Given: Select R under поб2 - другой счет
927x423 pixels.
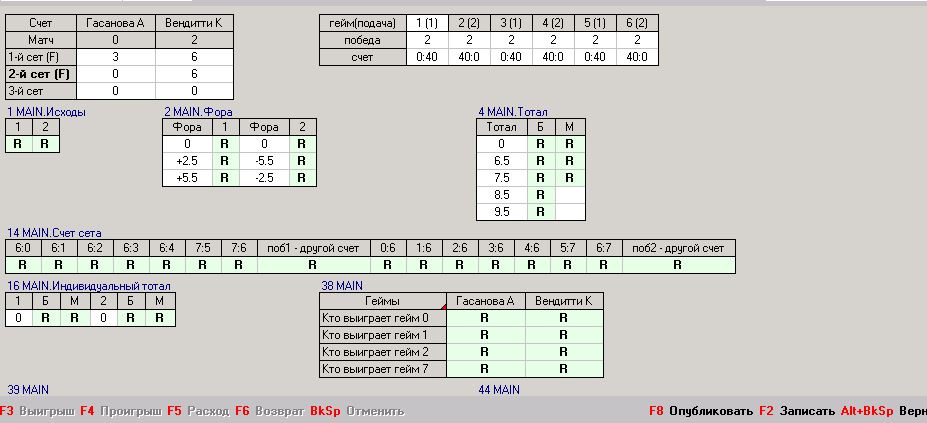Looking at the screenshot, I should point(678,265).
